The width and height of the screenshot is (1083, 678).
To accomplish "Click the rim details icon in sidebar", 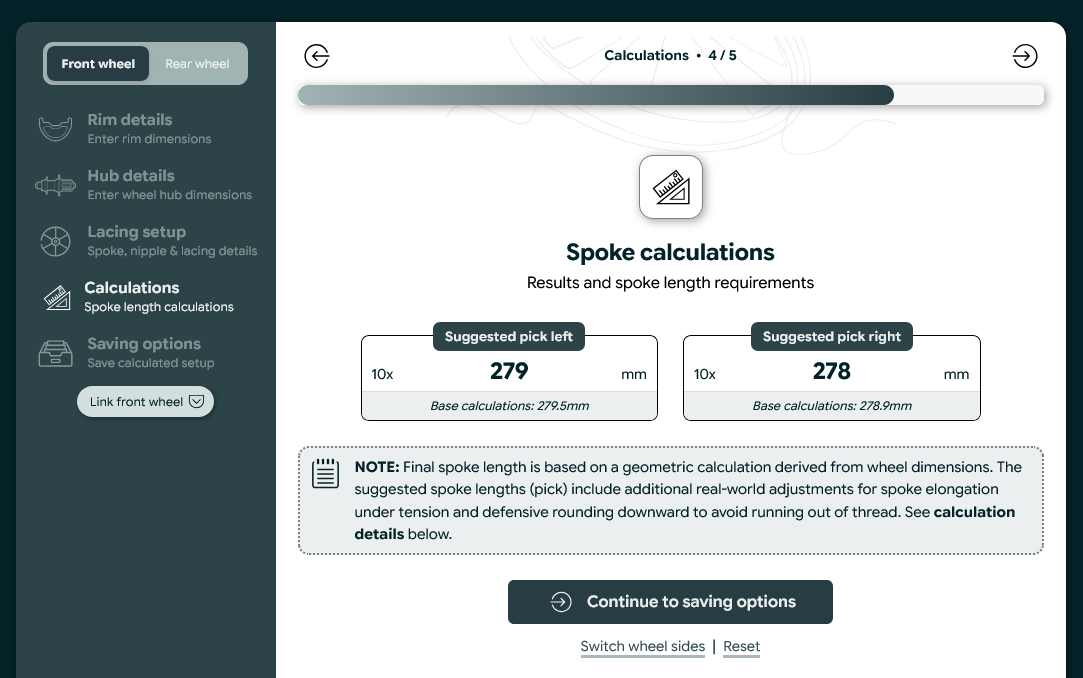I will [x=56, y=129].
